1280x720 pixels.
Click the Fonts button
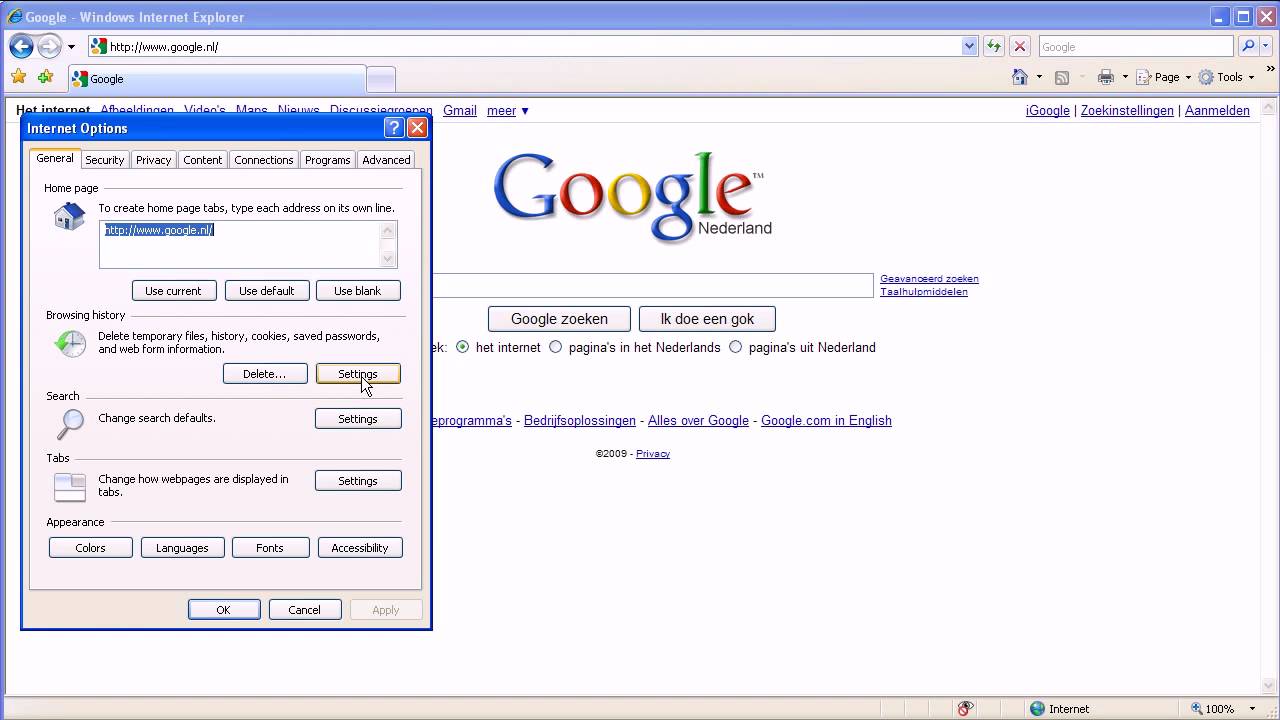click(270, 548)
